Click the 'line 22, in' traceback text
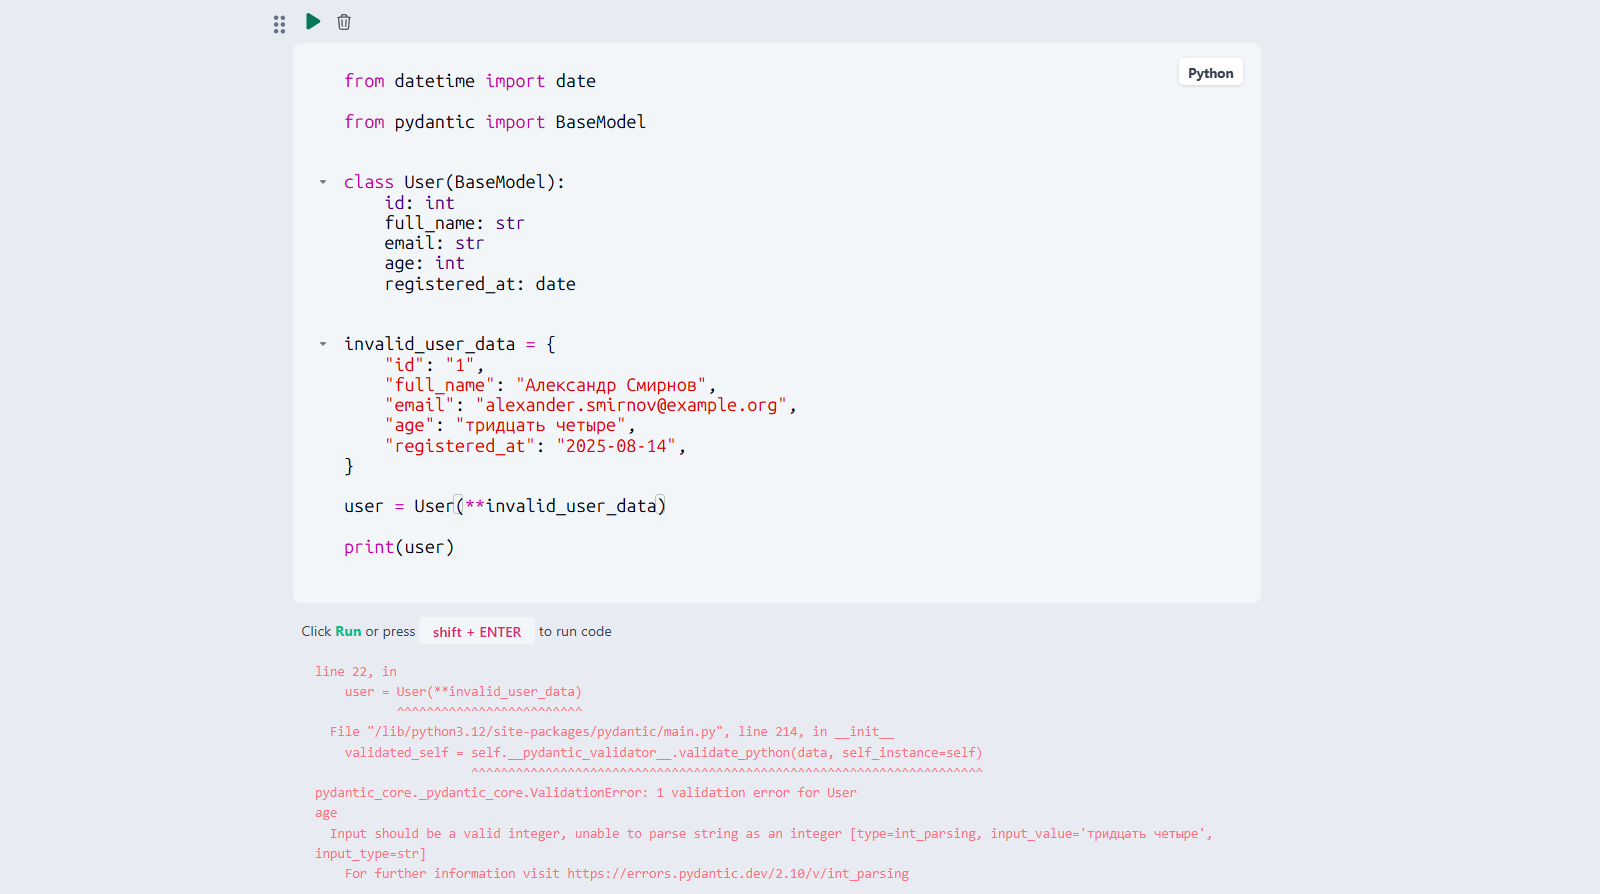 [x=356, y=672]
